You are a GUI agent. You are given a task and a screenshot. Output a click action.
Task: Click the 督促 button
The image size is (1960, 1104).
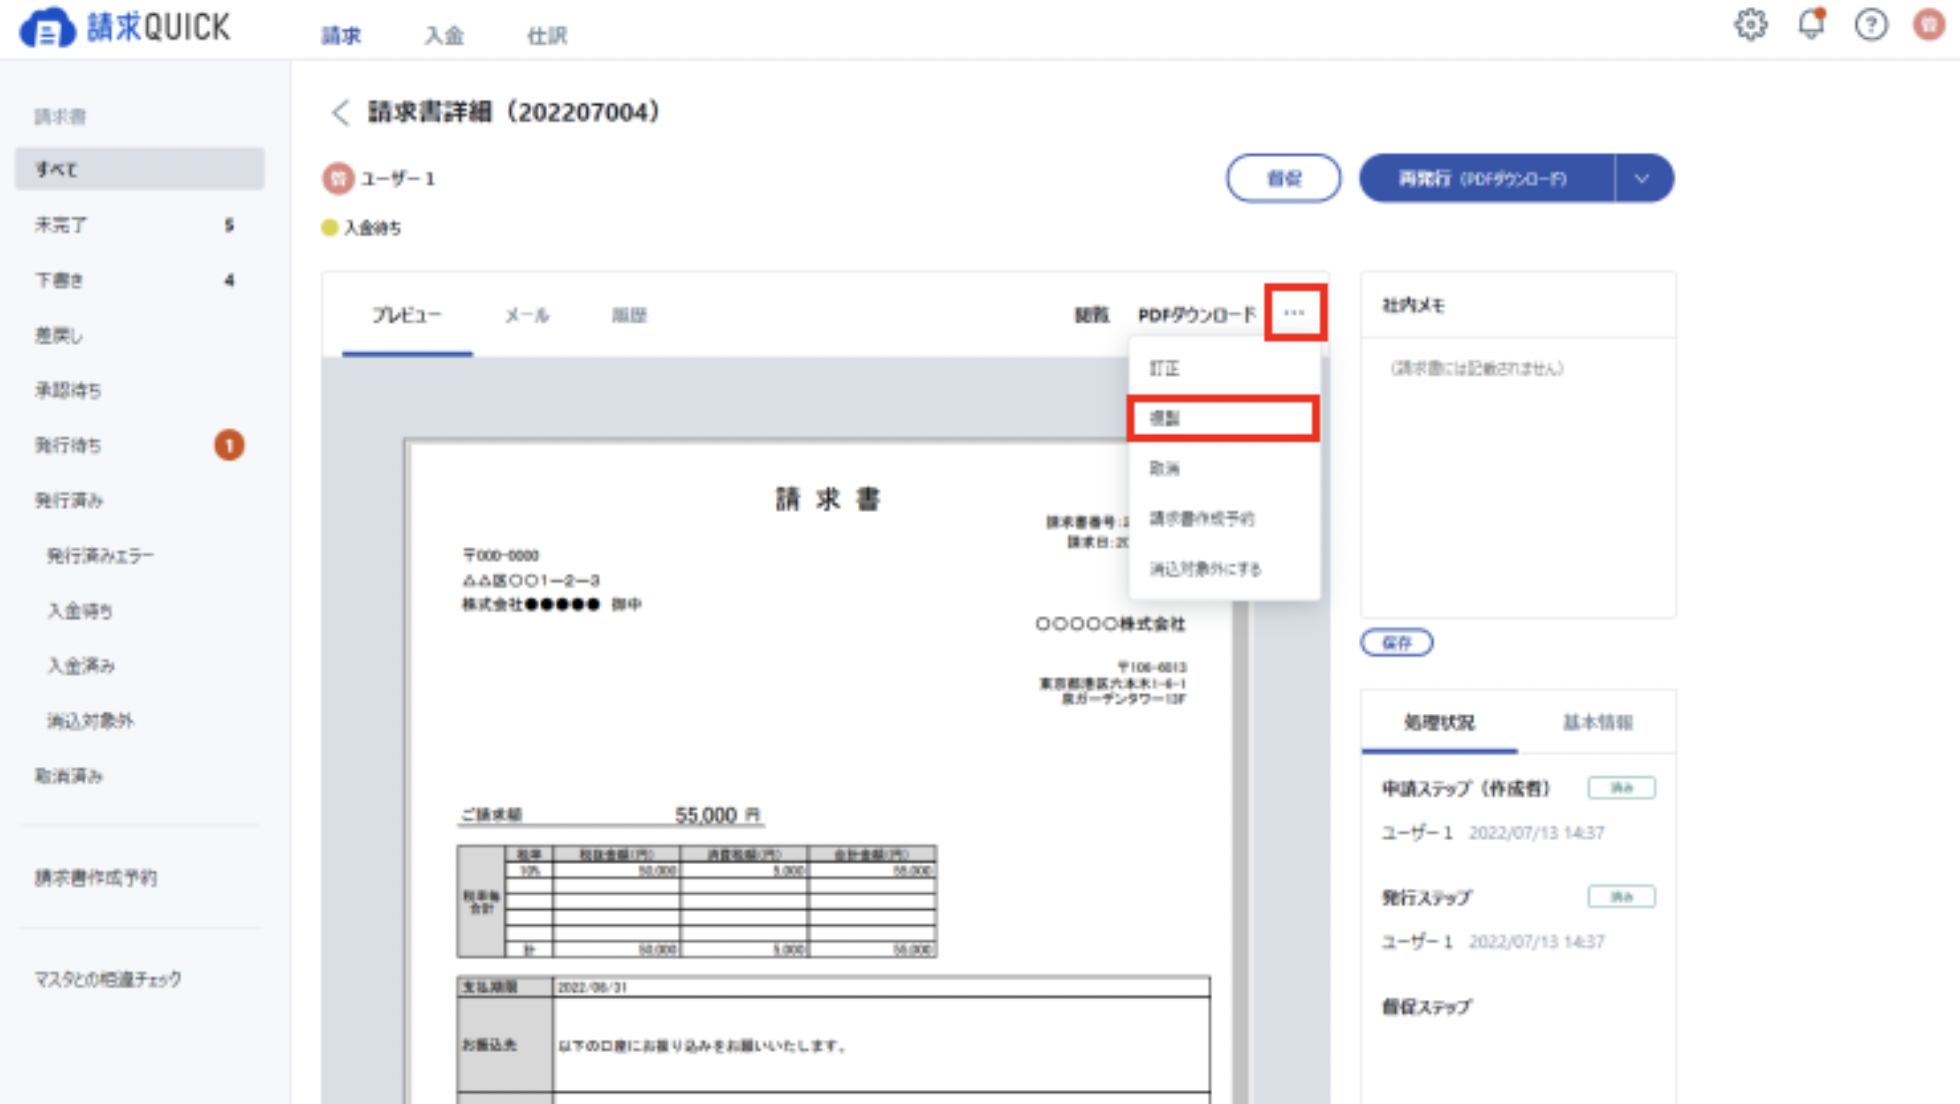point(1284,178)
